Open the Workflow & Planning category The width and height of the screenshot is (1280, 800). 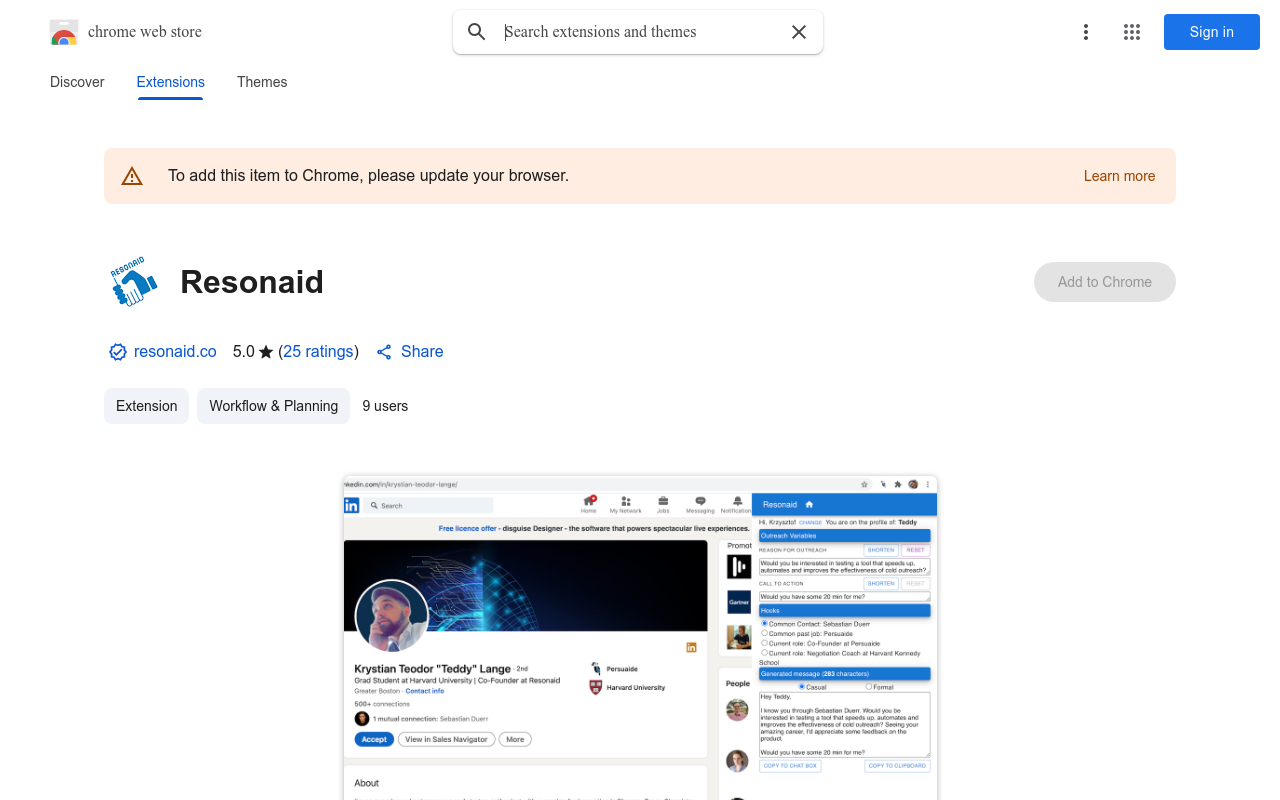(x=273, y=406)
